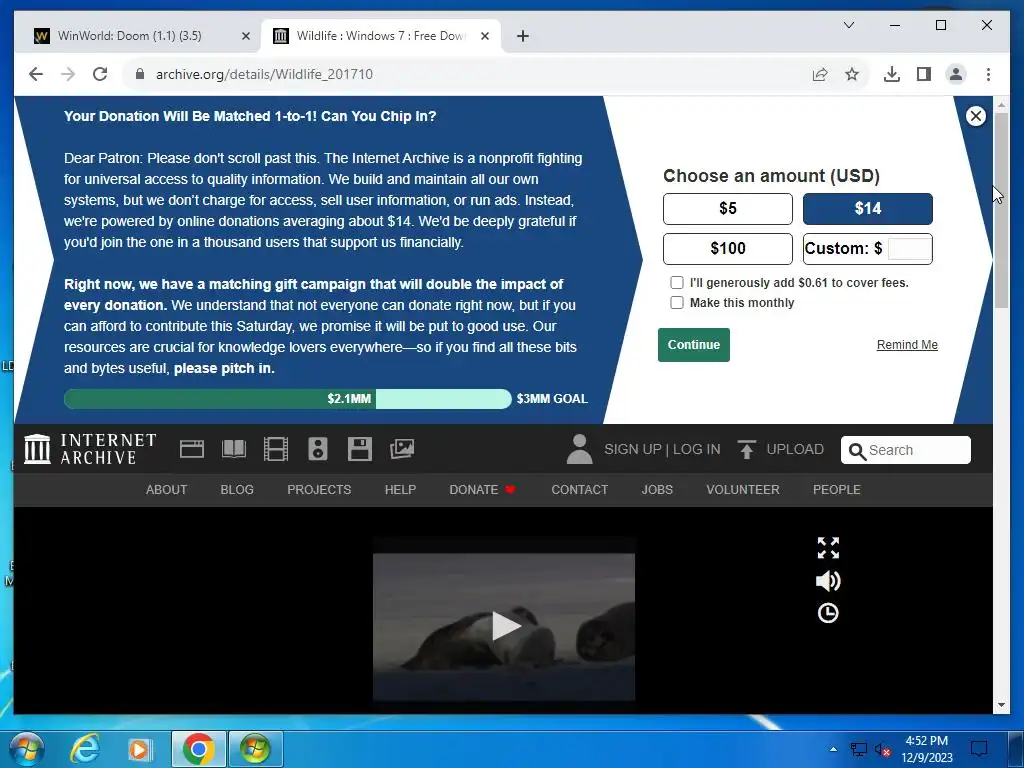Open a new Chrome tab
This screenshot has height=768, width=1024.
[x=522, y=36]
